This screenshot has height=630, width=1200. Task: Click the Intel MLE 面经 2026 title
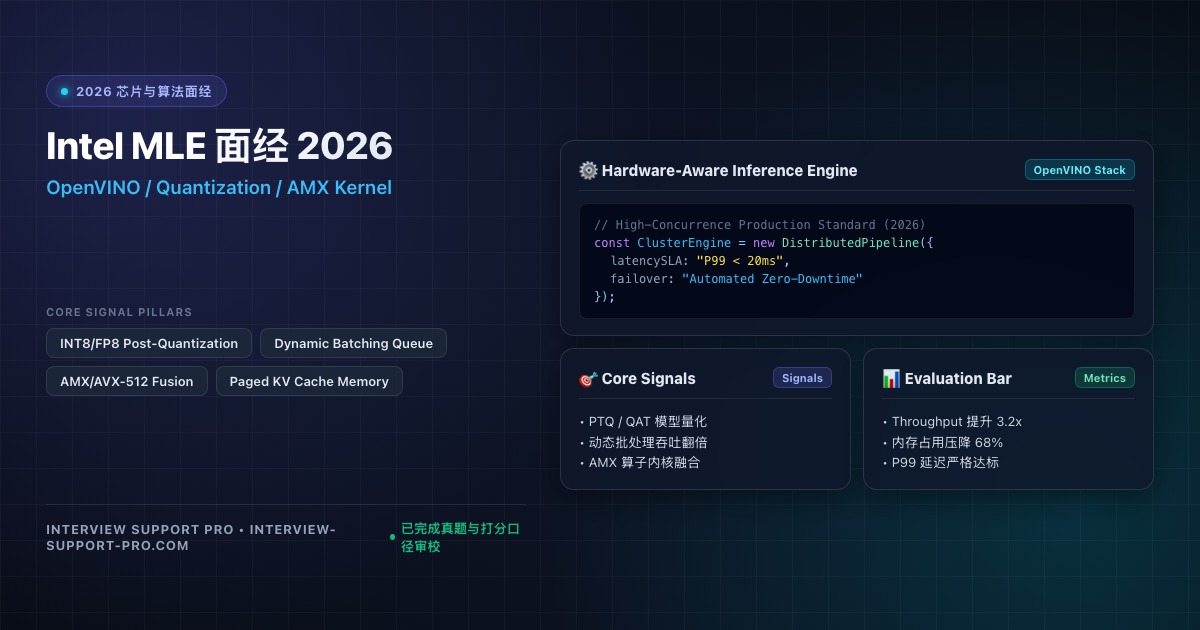point(219,146)
